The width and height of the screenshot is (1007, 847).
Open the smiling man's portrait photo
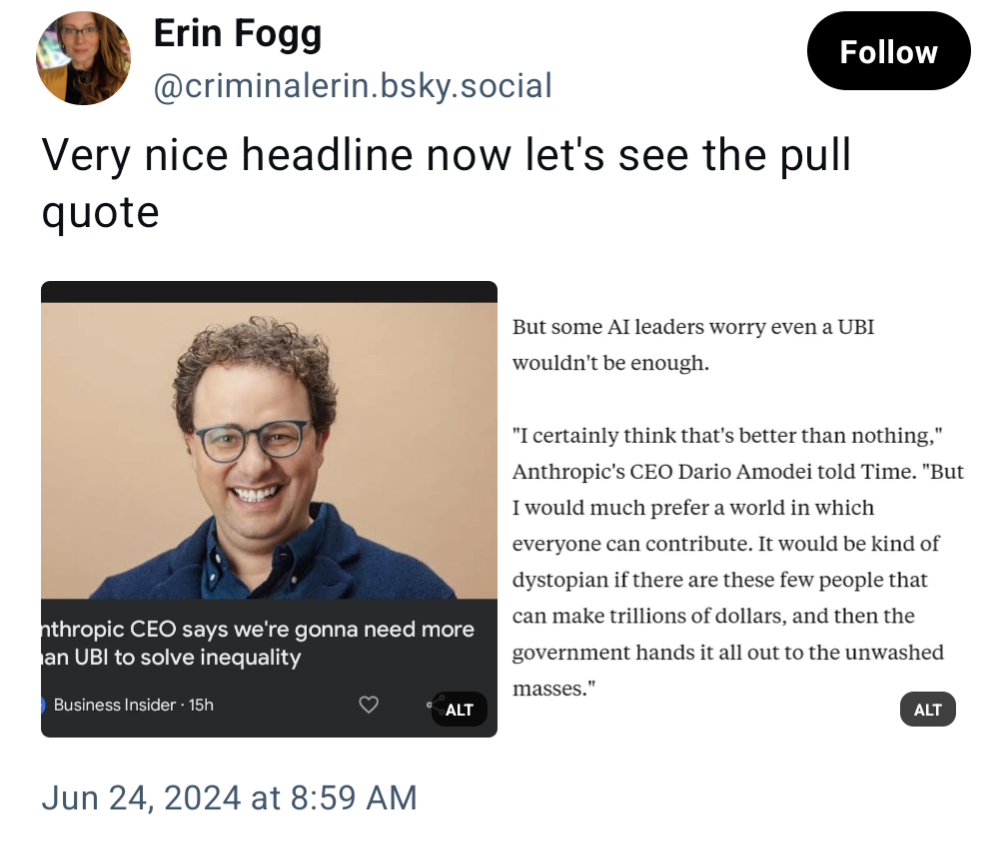pos(268,450)
